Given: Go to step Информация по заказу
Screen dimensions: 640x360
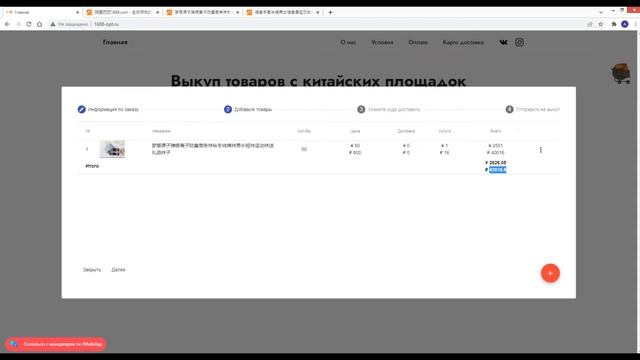Looking at the screenshot, I should click(x=108, y=109).
